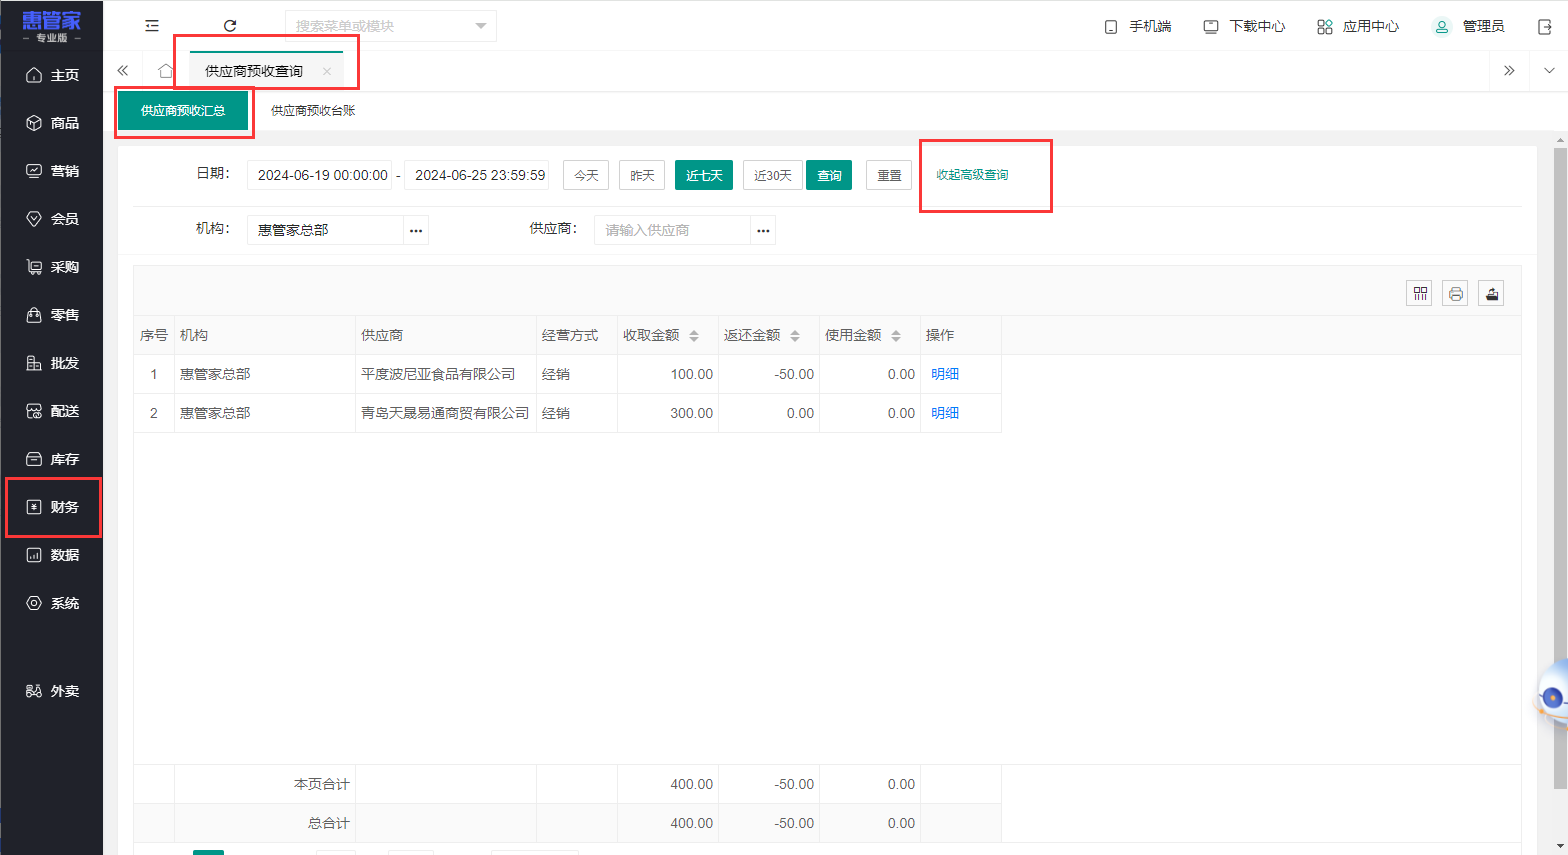Image resolution: width=1568 pixels, height=855 pixels.
Task: Click the vertical scrollbar on the right
Action: point(1560,467)
